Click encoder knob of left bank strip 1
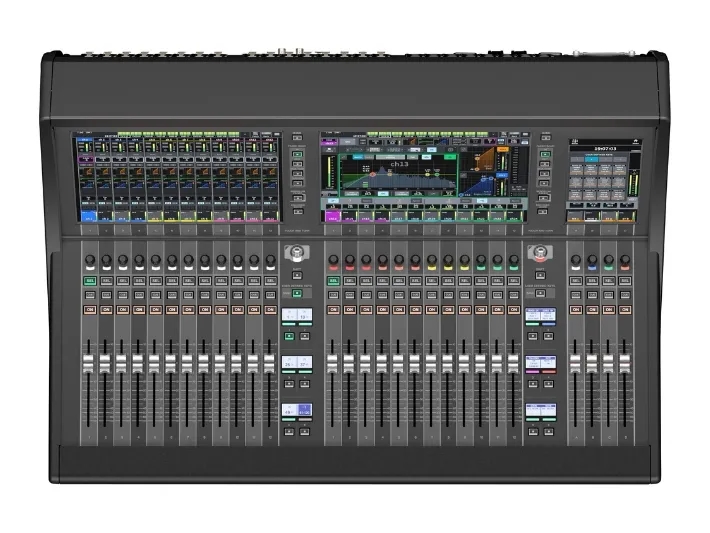Viewport: 710px width, 533px height. (90, 259)
